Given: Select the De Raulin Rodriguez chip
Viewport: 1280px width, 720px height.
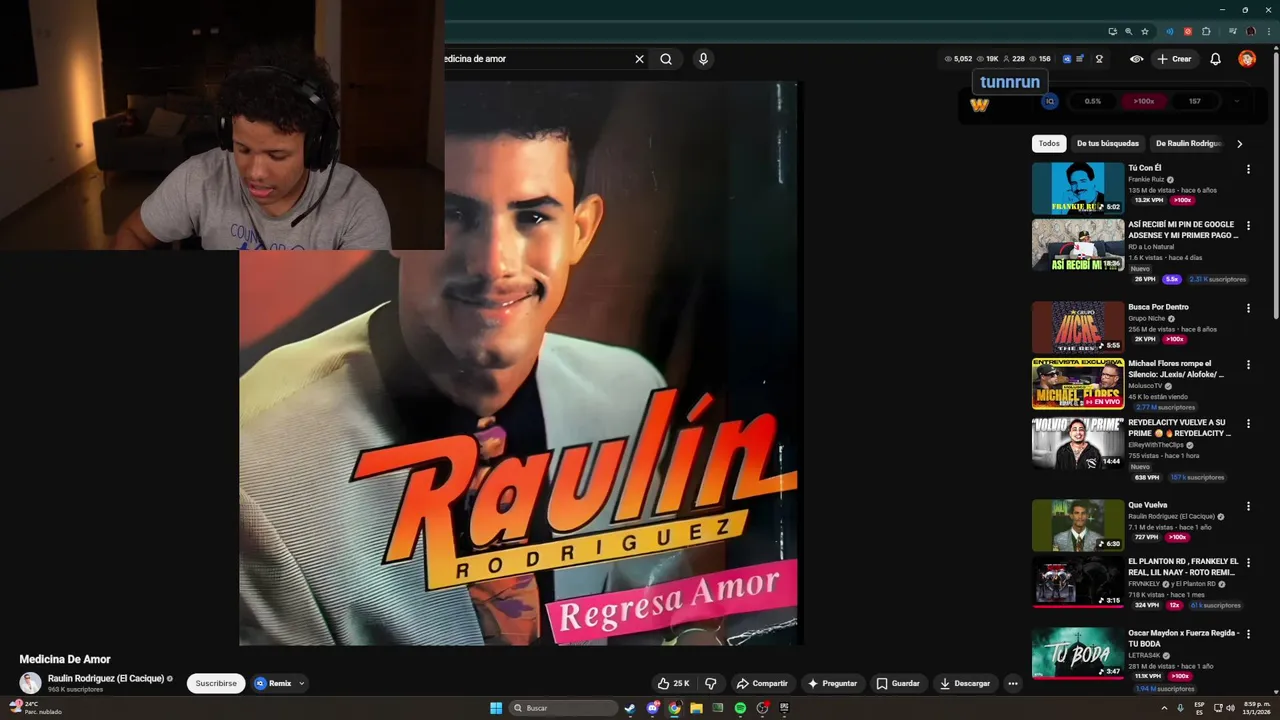Looking at the screenshot, I should tap(1188, 143).
